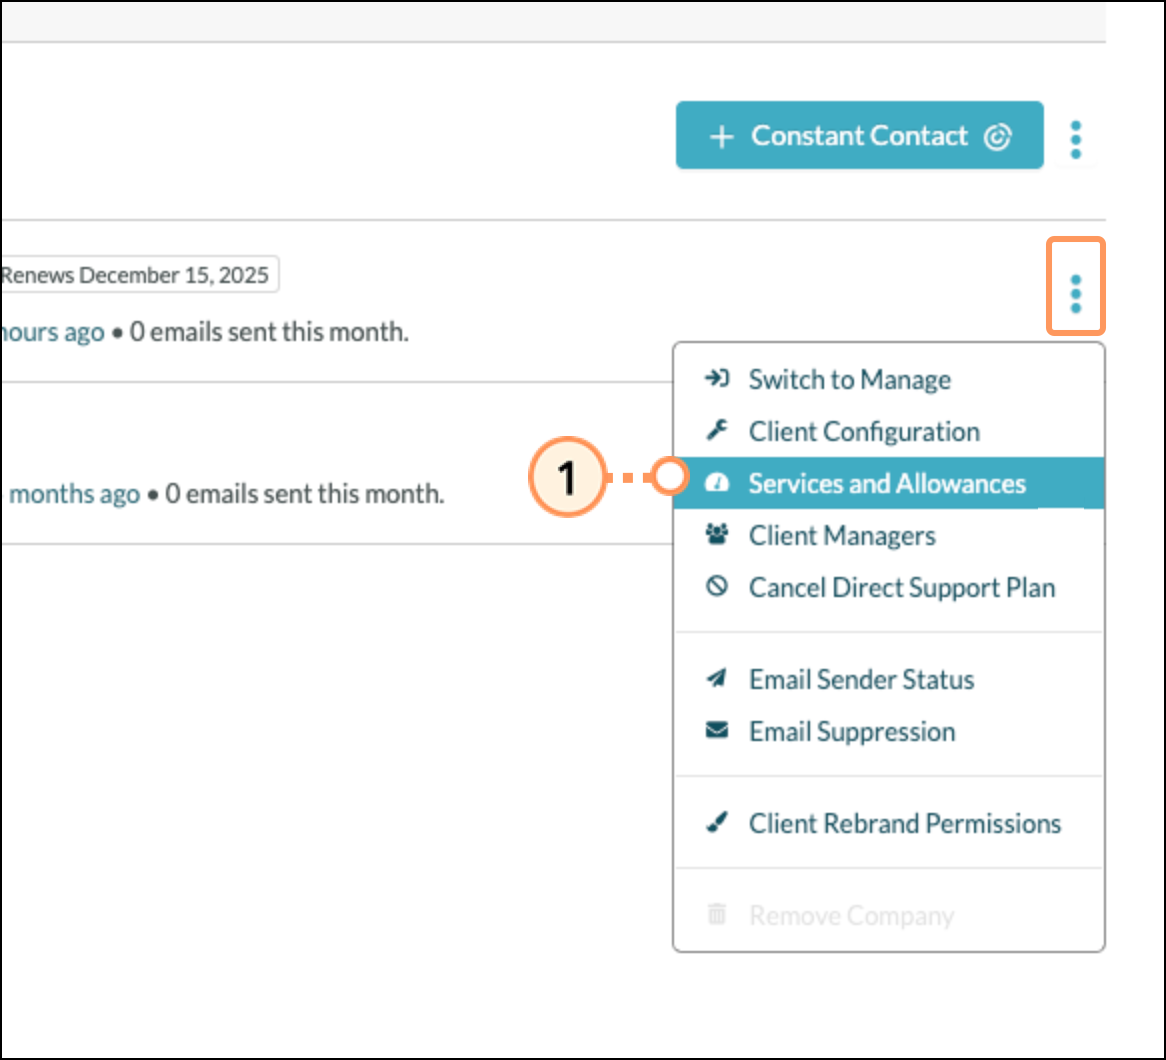Follow the "months ago" link

[x=74, y=494]
